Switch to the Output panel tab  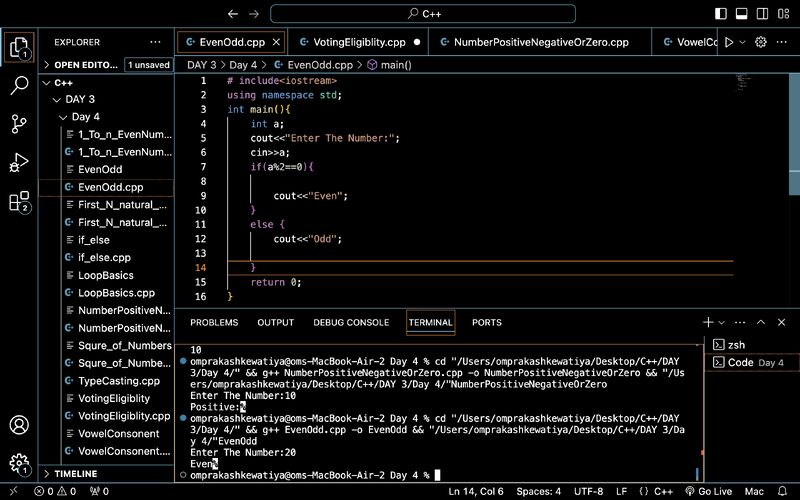point(276,322)
